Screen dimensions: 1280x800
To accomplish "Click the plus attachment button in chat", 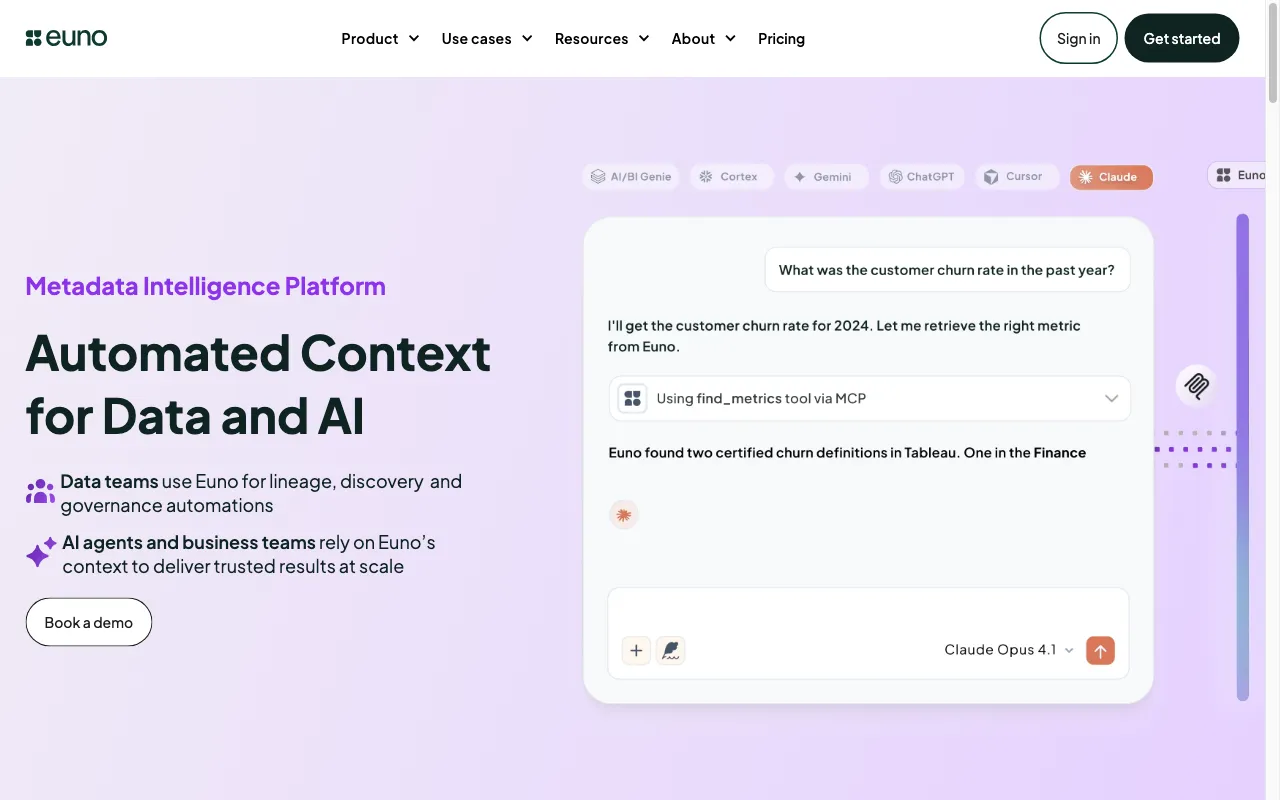I will [x=636, y=650].
